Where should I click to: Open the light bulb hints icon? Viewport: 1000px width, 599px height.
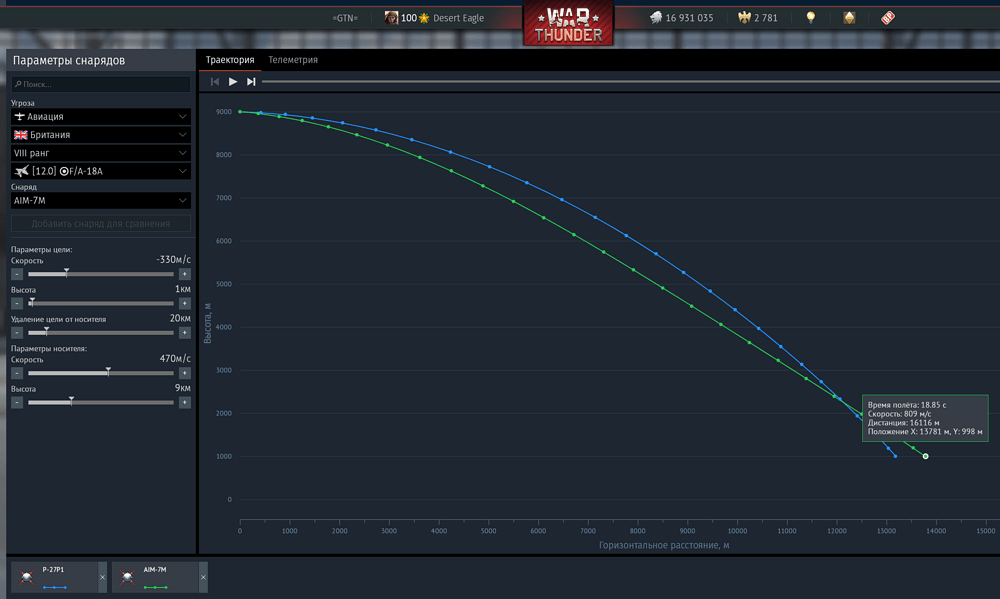811,18
